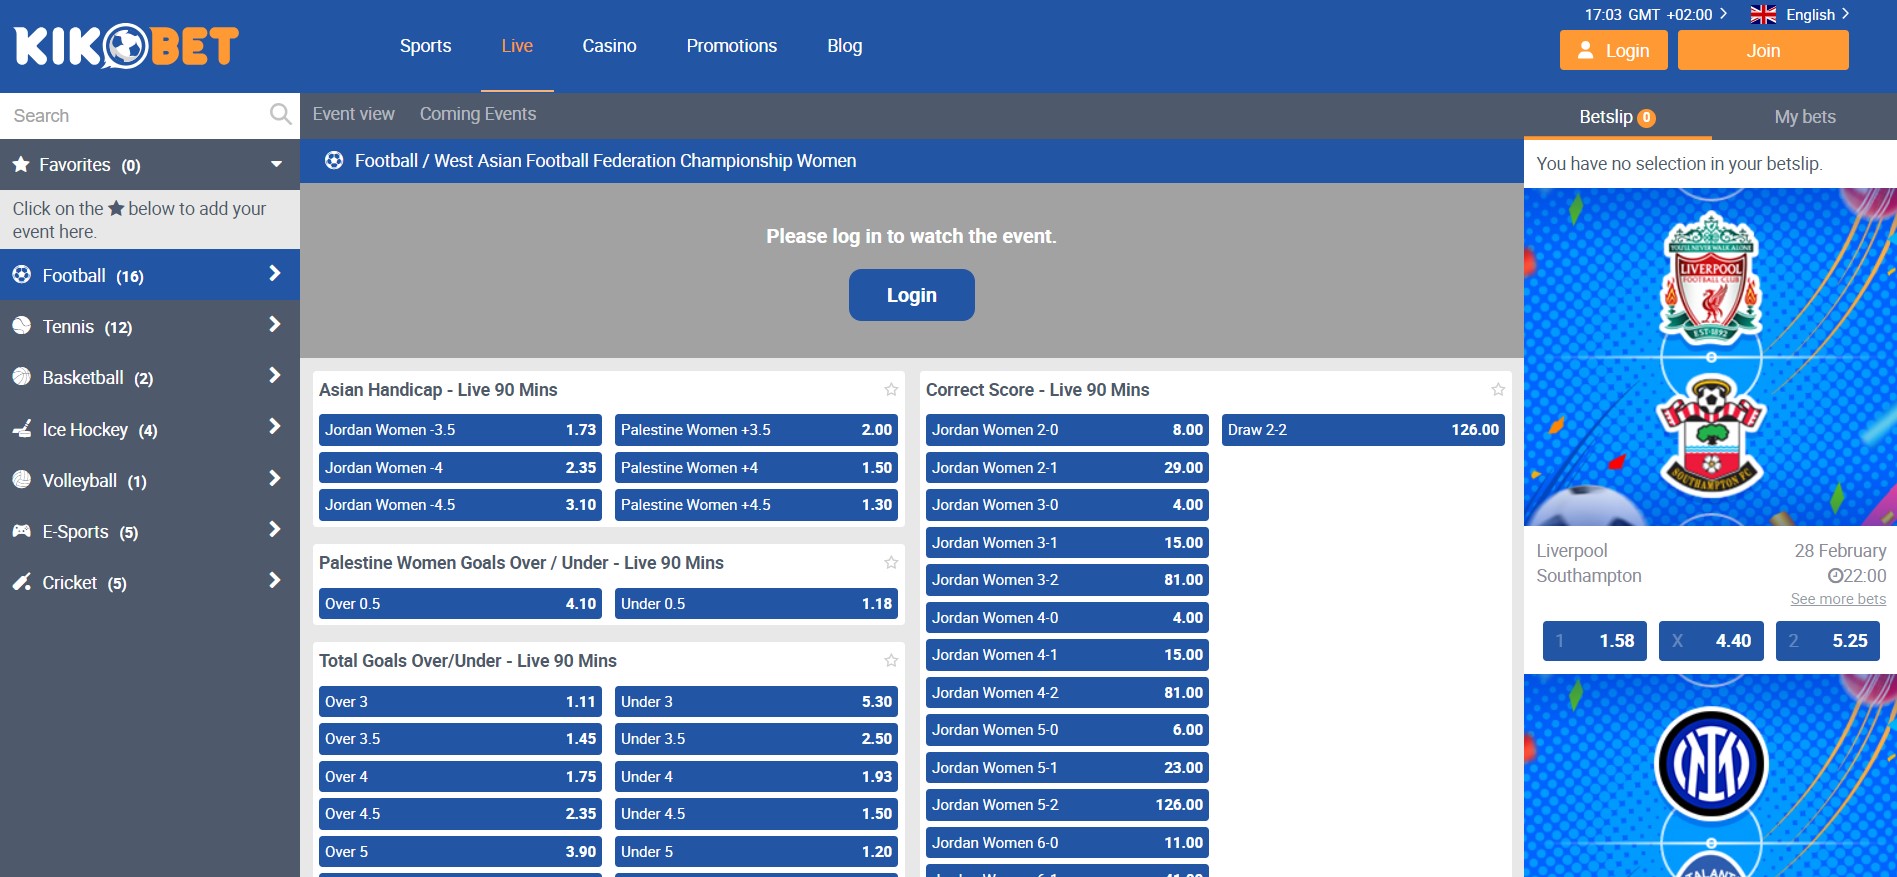1897x877 pixels.
Task: Select Palestine Women +4 at 1.50
Action: [x=756, y=468]
